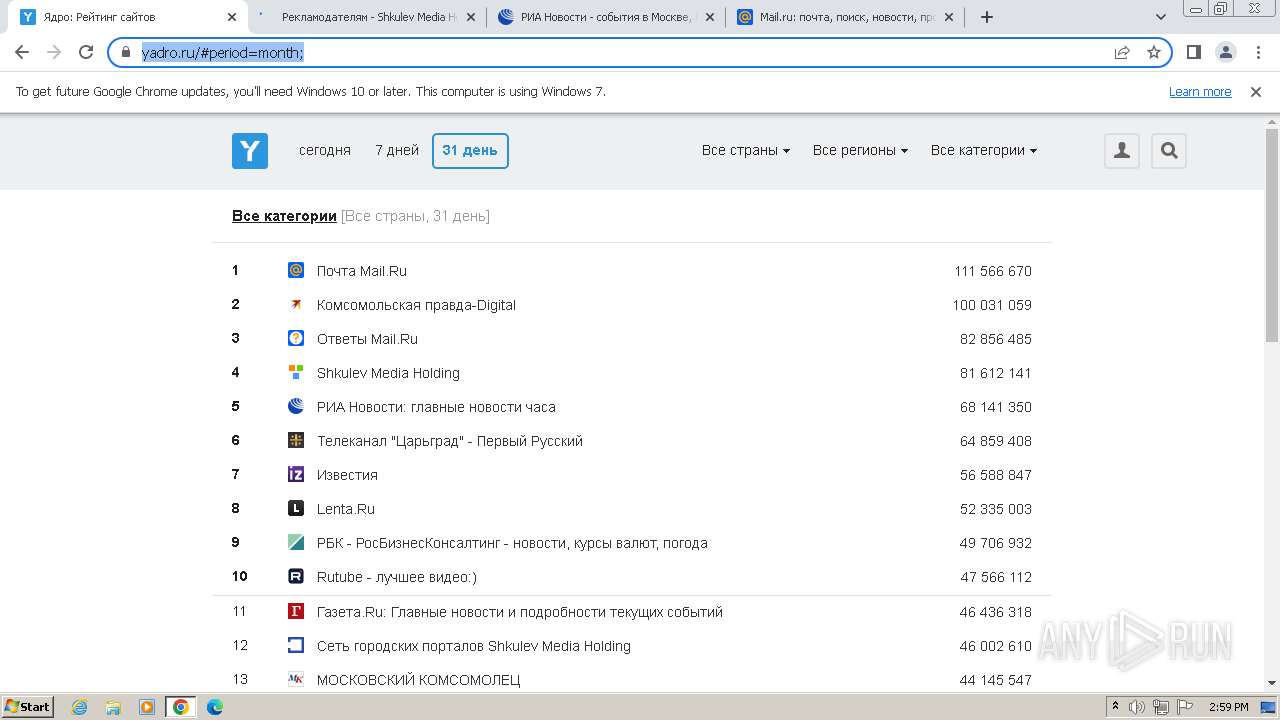This screenshot has width=1280, height=720.
Task: Open the Chrome tab search chevron
Action: click(1161, 17)
